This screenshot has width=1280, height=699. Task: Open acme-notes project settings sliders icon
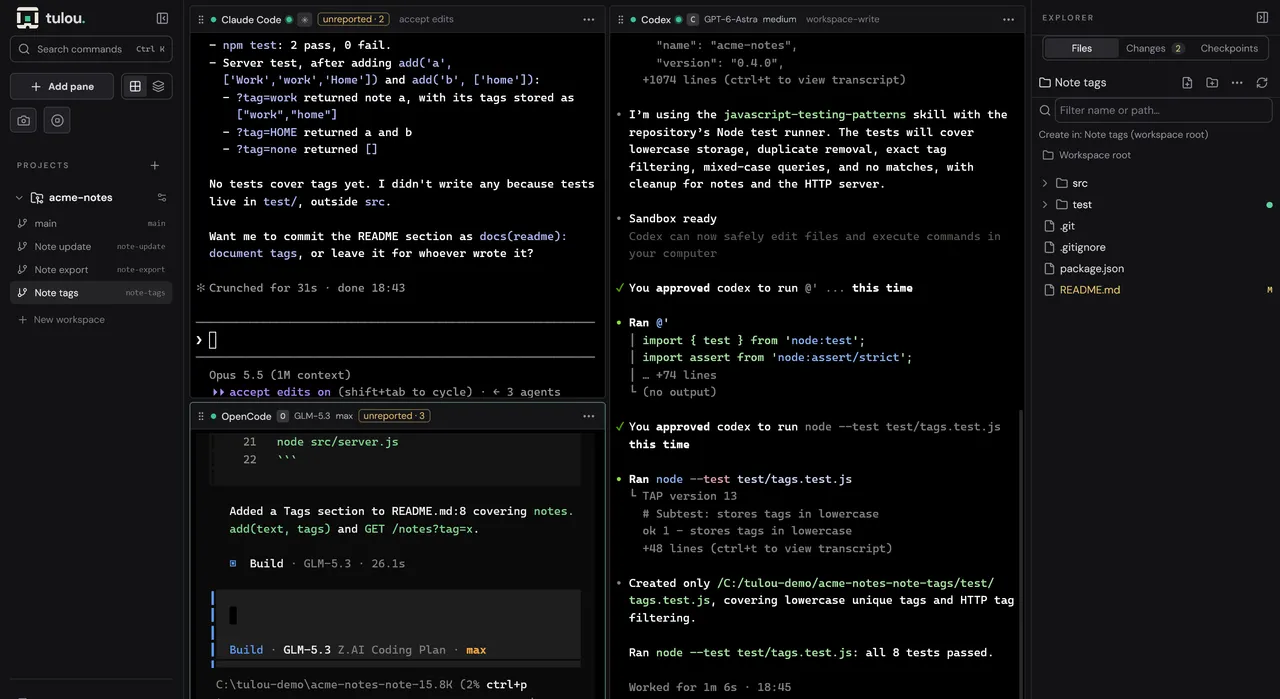pos(162,197)
